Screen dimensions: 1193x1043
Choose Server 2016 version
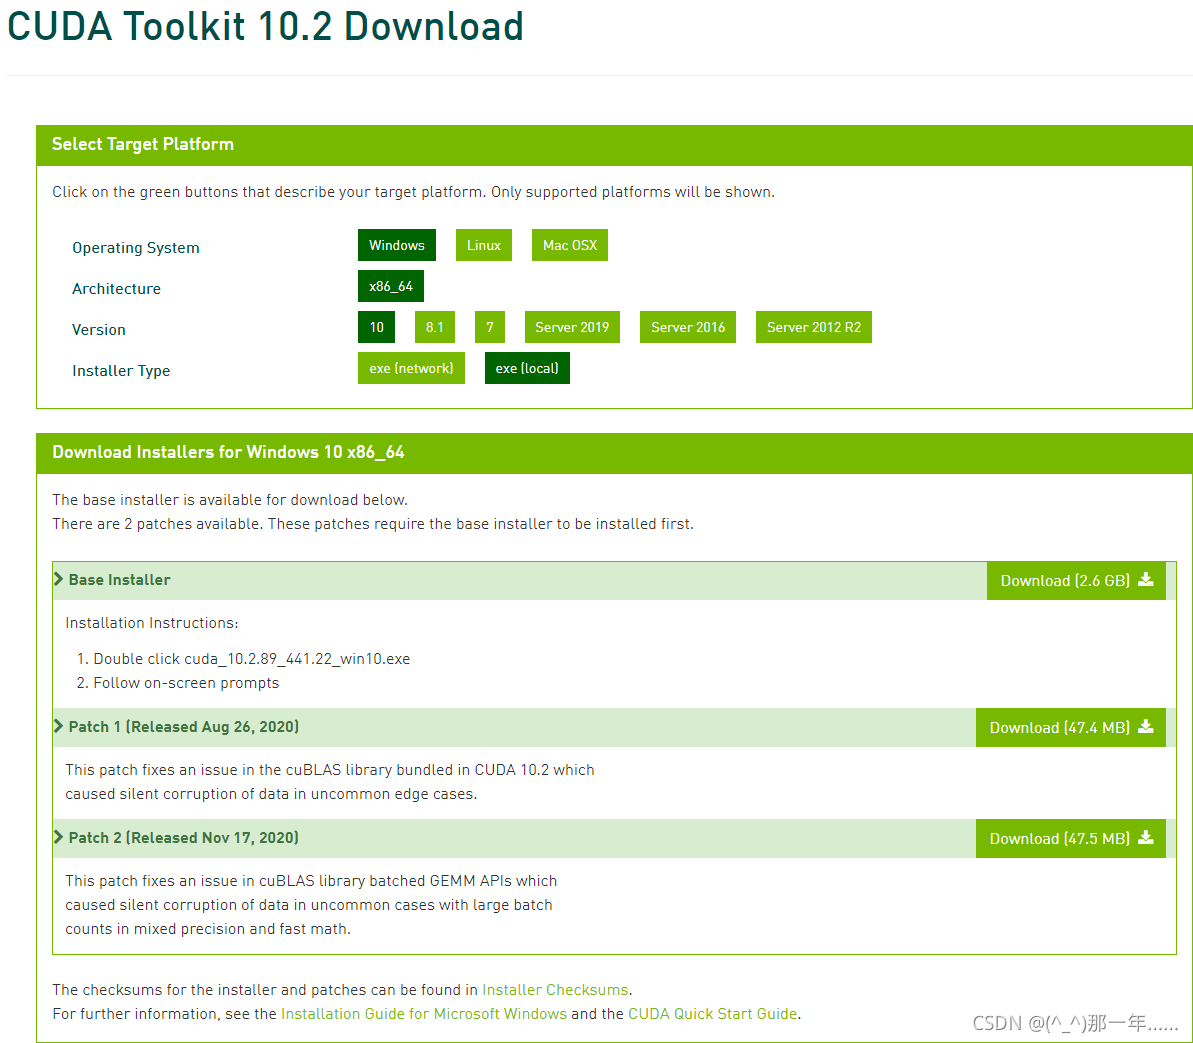coord(688,327)
